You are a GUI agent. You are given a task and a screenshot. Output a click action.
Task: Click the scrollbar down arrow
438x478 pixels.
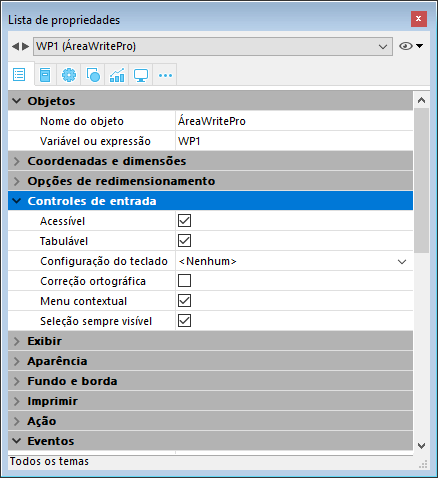click(x=421, y=446)
